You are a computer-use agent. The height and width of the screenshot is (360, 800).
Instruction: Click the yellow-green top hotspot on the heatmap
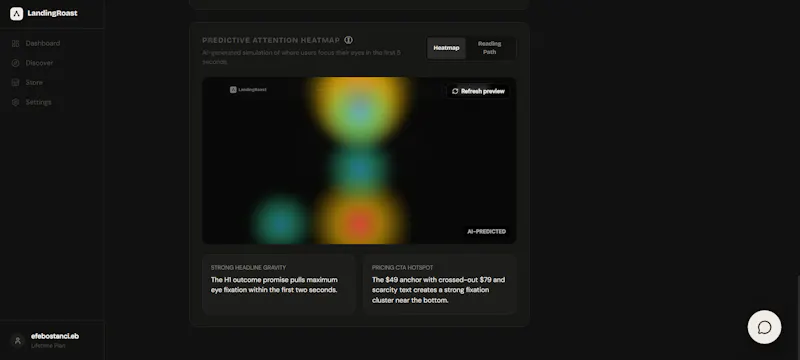click(360, 110)
